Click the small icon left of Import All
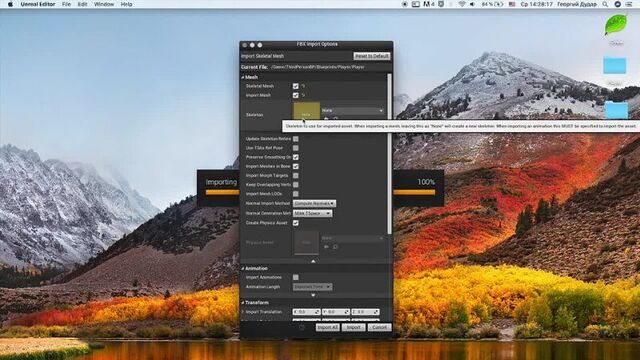 302,327
